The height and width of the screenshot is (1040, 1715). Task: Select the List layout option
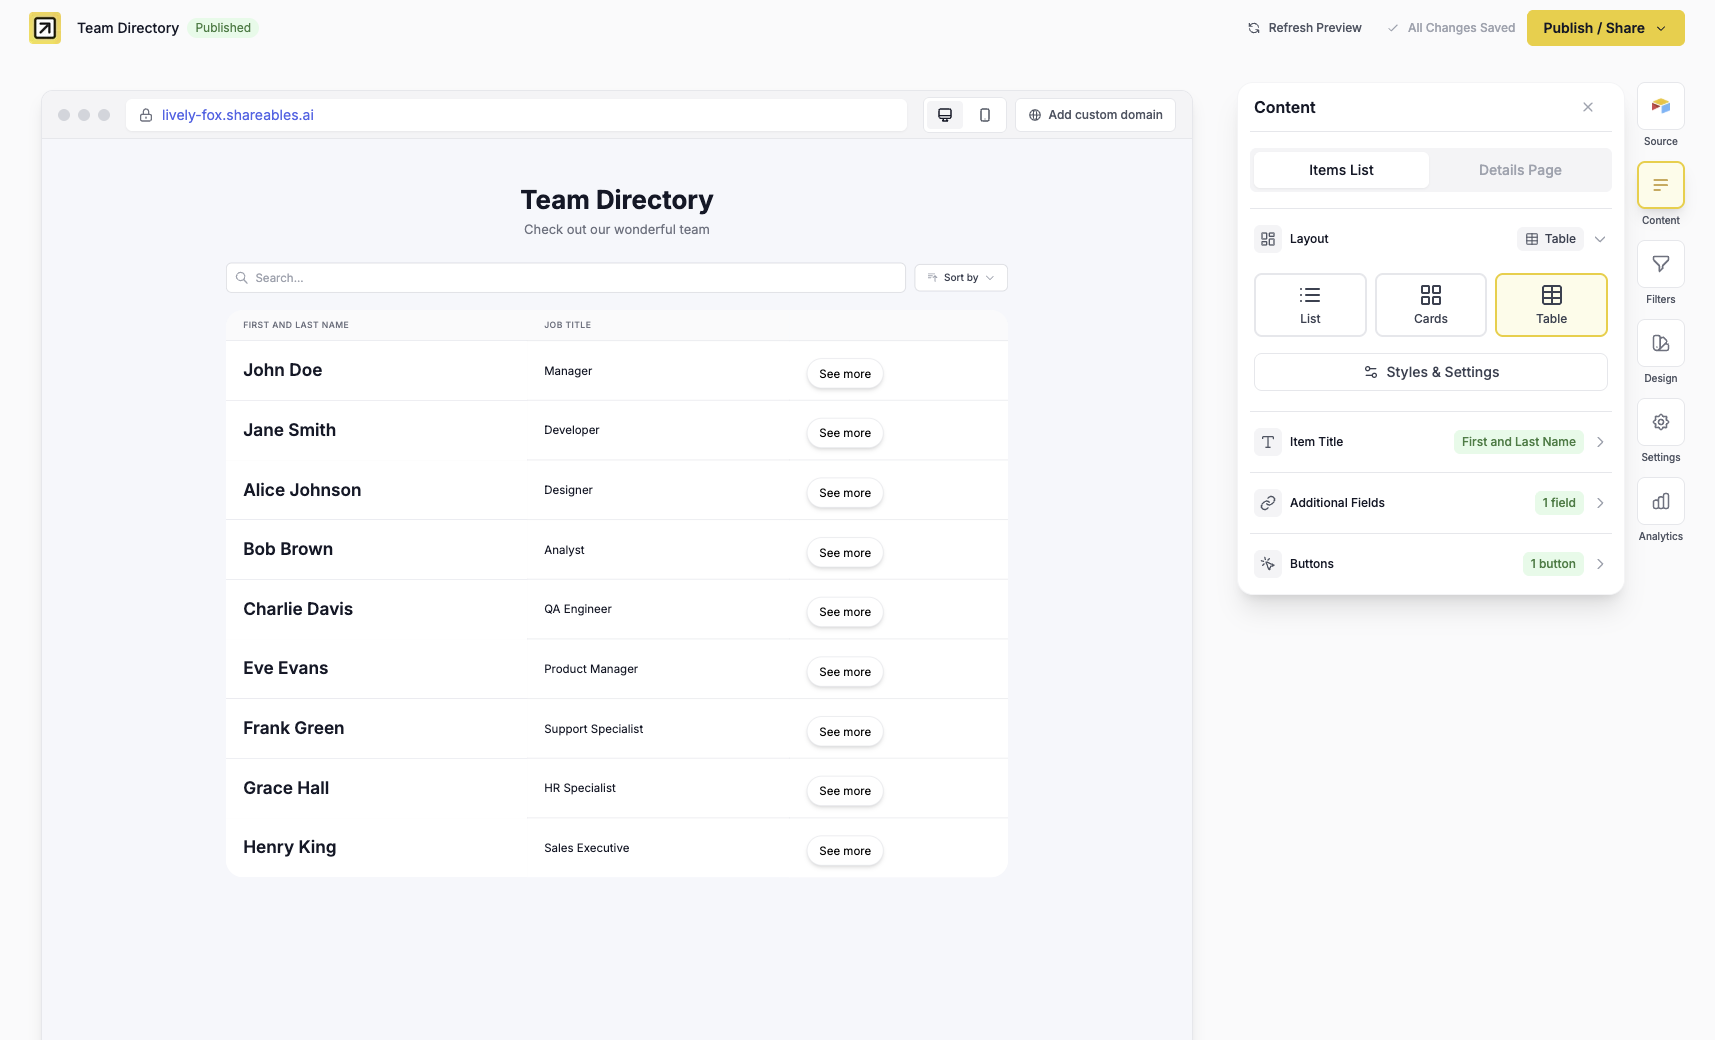[x=1309, y=304]
